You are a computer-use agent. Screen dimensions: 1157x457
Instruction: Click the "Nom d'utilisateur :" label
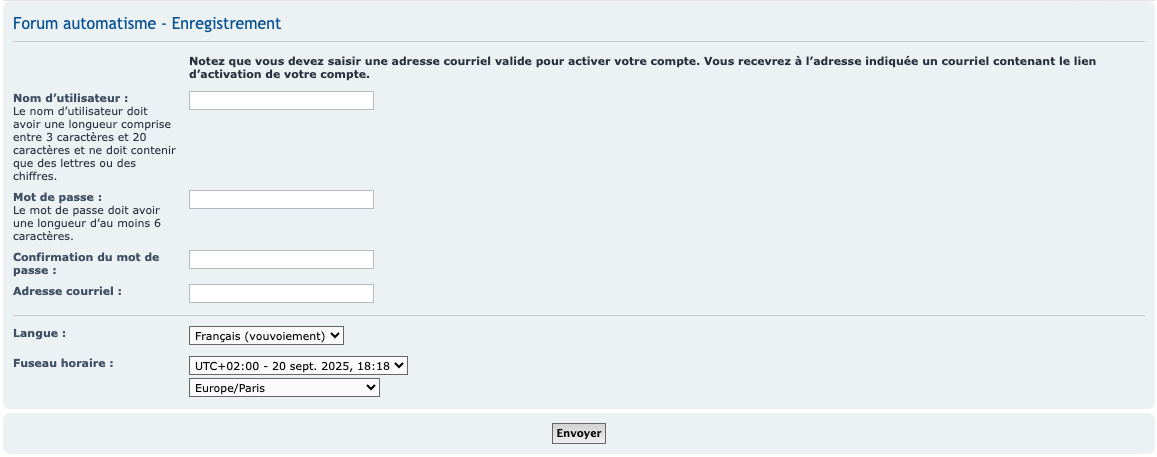tap(71, 98)
